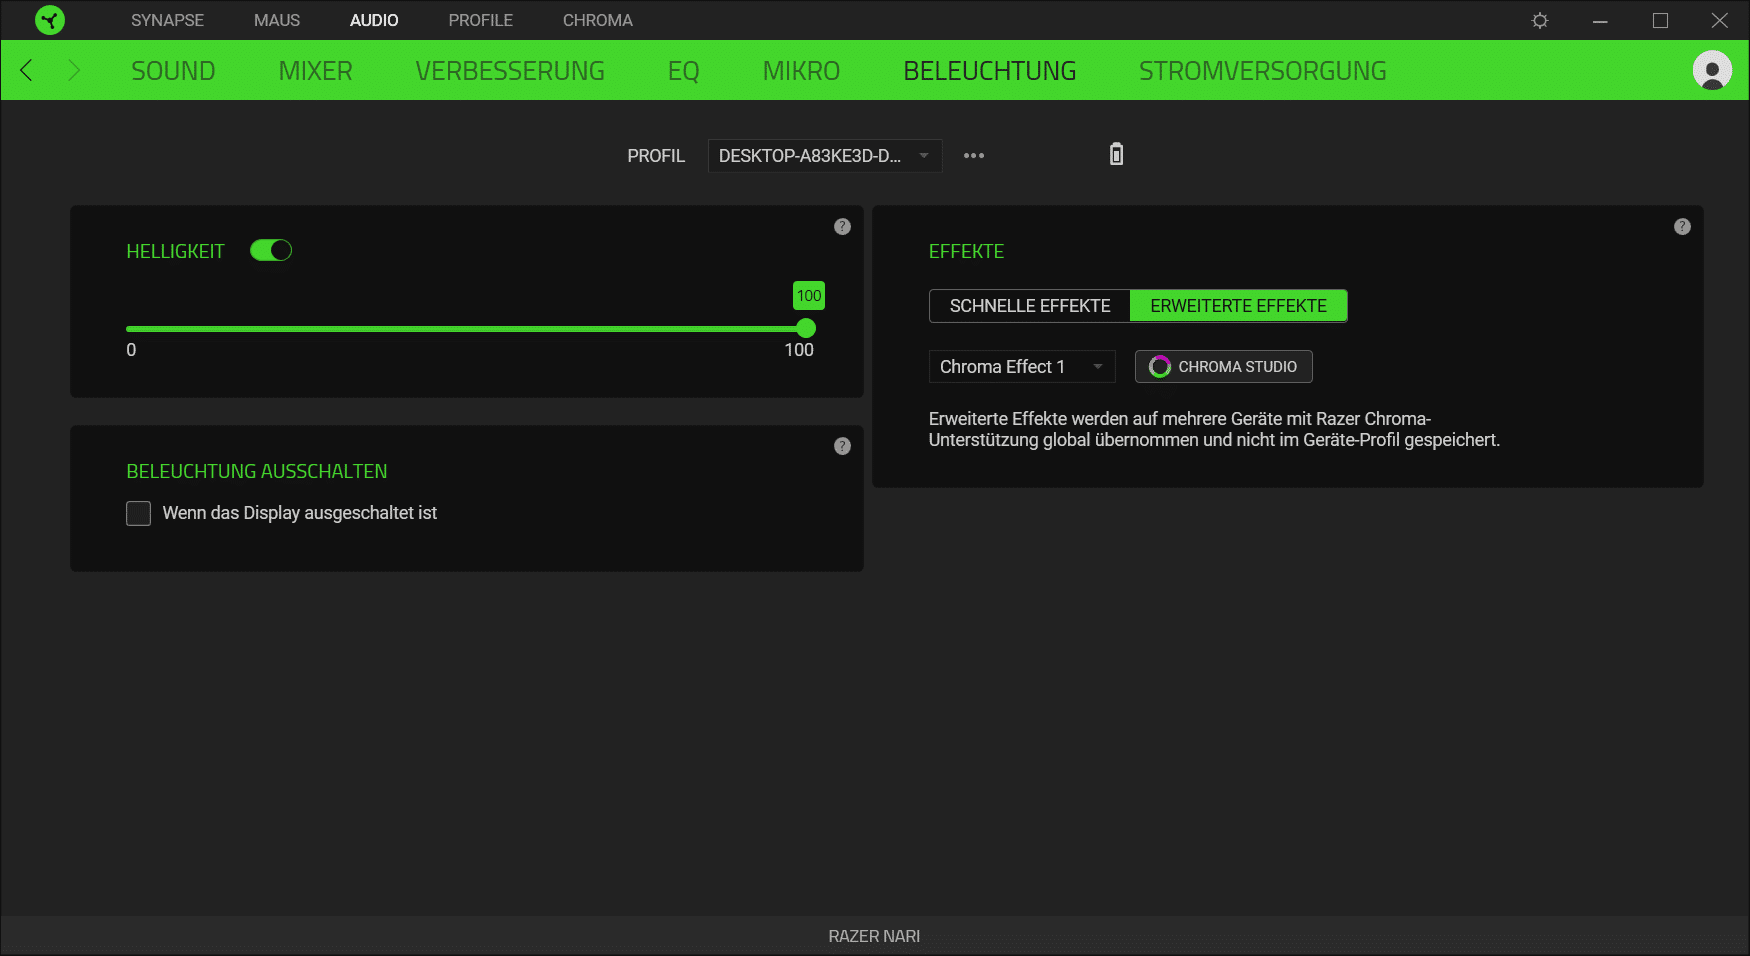Image resolution: width=1750 pixels, height=956 pixels.
Task: Check 'Wenn das Display ausgeschaltet ist'
Action: click(x=139, y=513)
